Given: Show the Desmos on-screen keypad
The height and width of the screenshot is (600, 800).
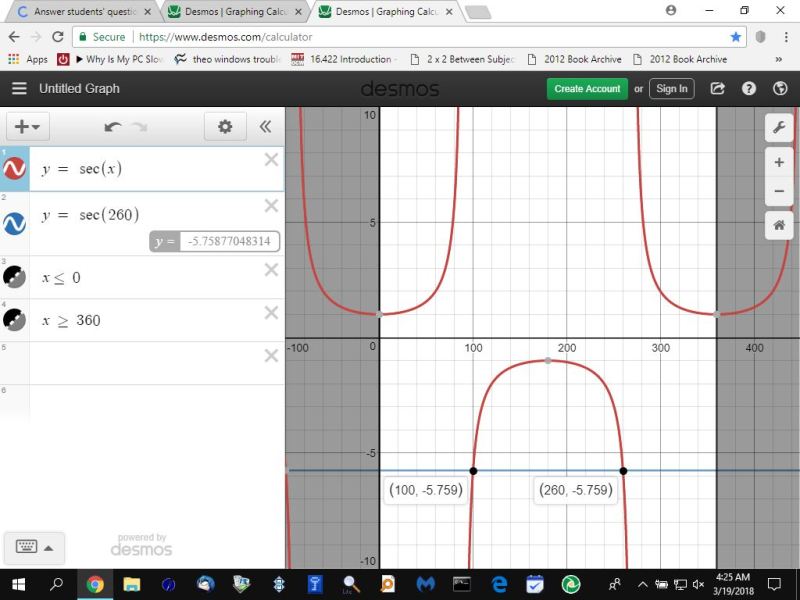Looking at the screenshot, I should [27, 546].
